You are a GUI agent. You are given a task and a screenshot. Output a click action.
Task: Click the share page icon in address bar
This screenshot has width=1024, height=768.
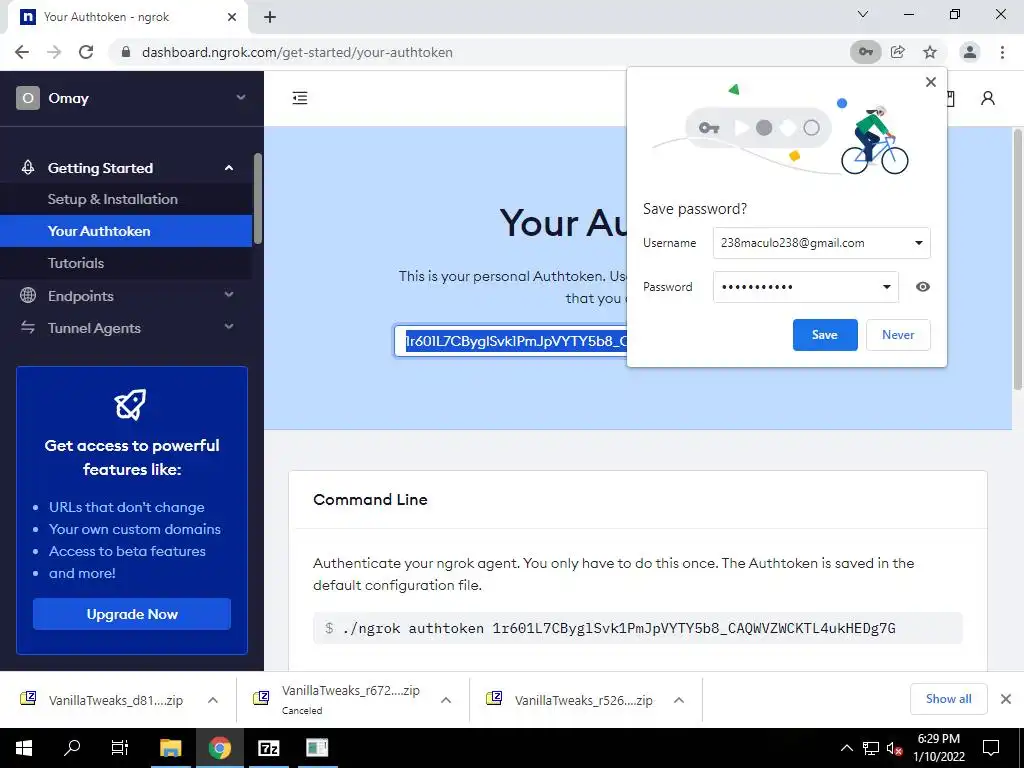click(898, 52)
